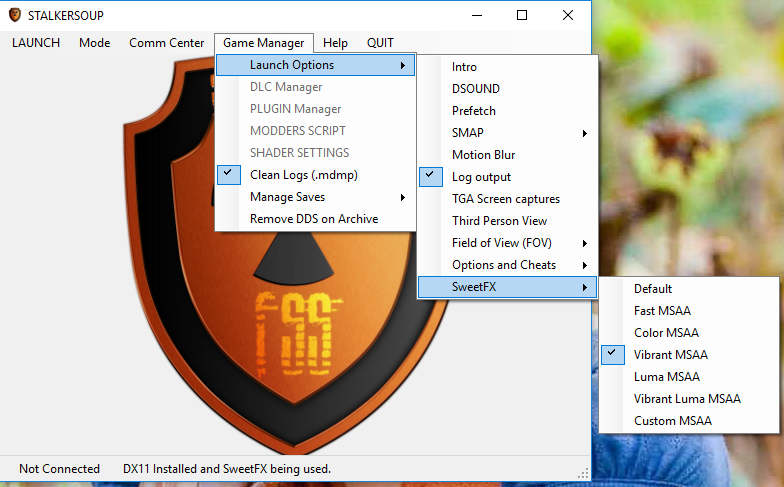Toggle the Intro launch option
The image size is (784, 487).
(508, 67)
